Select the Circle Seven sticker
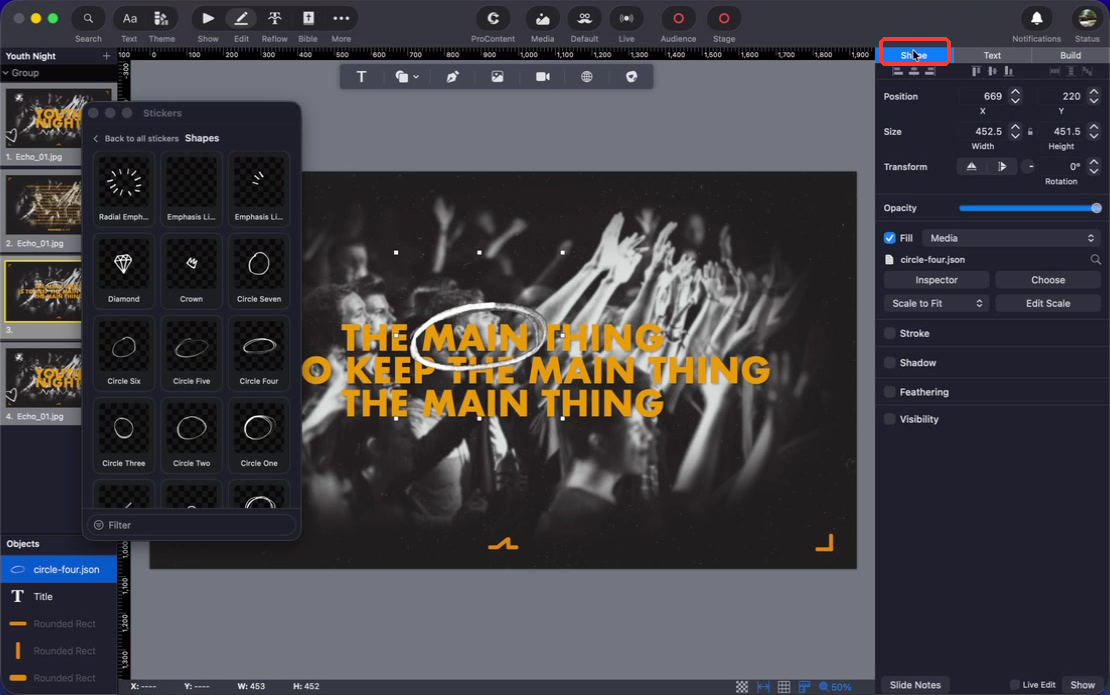This screenshot has width=1110, height=695. pos(259,270)
